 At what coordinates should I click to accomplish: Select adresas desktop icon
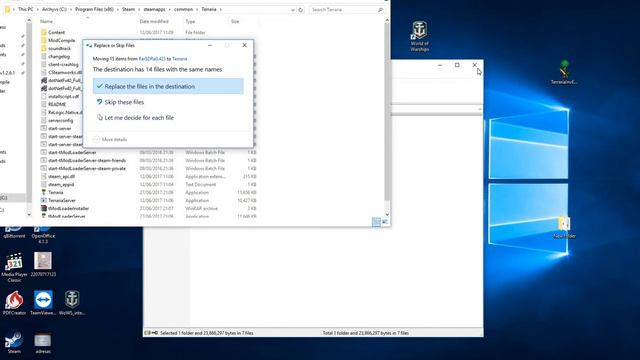43,343
